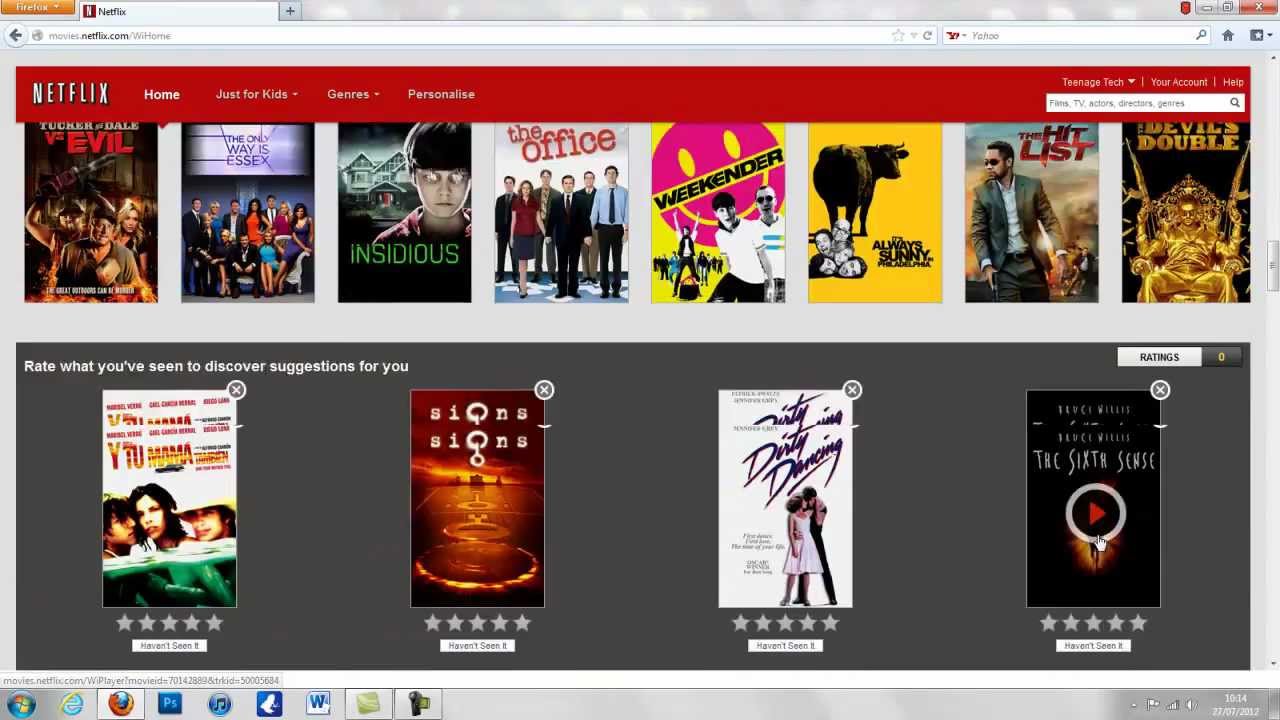Image resolution: width=1280 pixels, height=720 pixels.
Task: Select the Y Tu Mama Tambien poster
Action: click(169, 499)
